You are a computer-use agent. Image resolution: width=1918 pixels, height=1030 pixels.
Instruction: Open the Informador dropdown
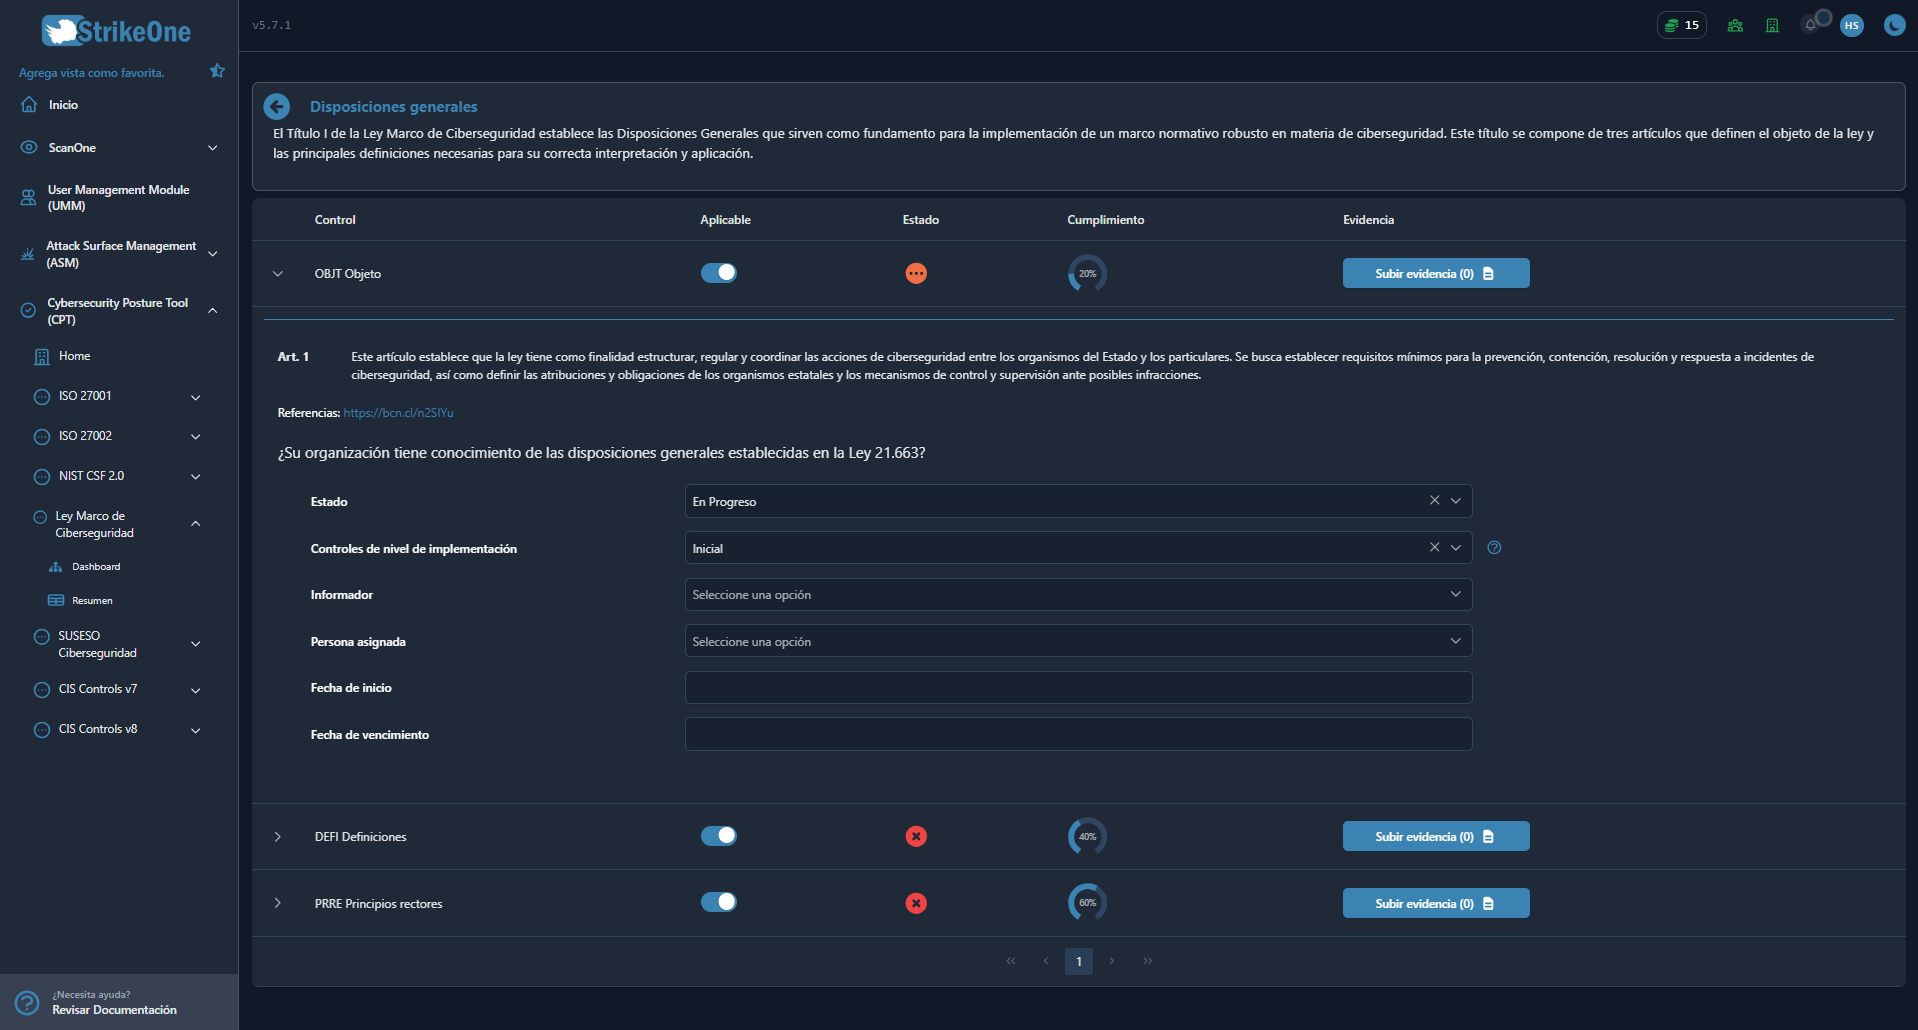click(x=1078, y=594)
